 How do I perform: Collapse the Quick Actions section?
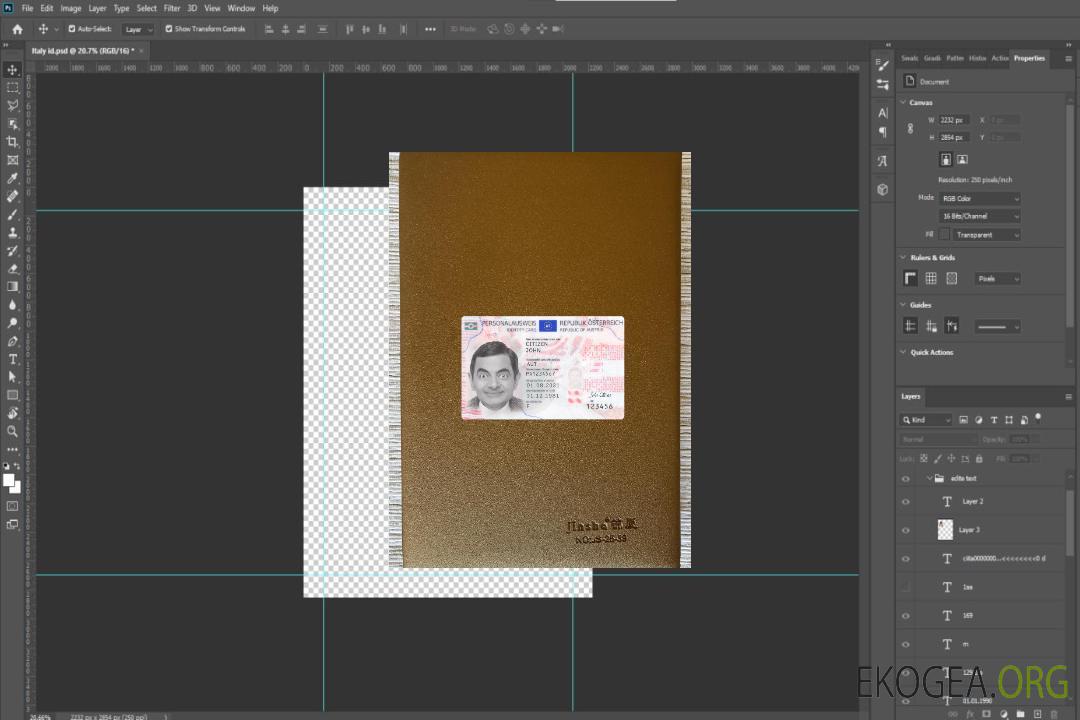(x=903, y=352)
